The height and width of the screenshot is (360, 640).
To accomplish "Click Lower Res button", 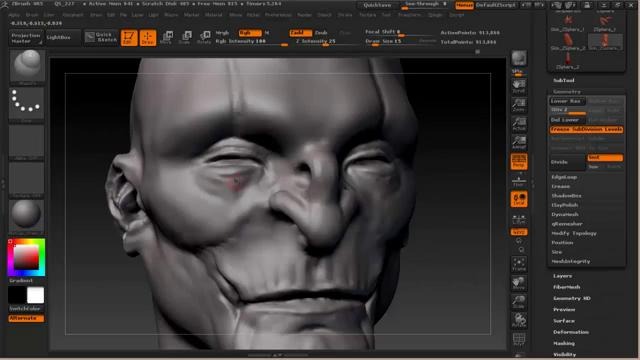I will coord(567,101).
